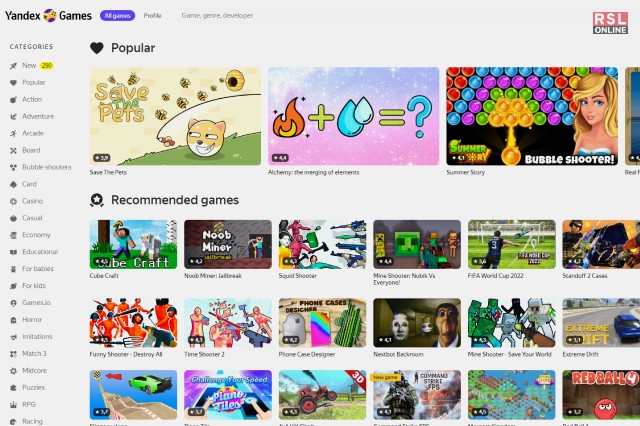The height and width of the screenshot is (426, 640).
Task: Open the Red Ball 4 thumbnail
Action: (x=601, y=395)
